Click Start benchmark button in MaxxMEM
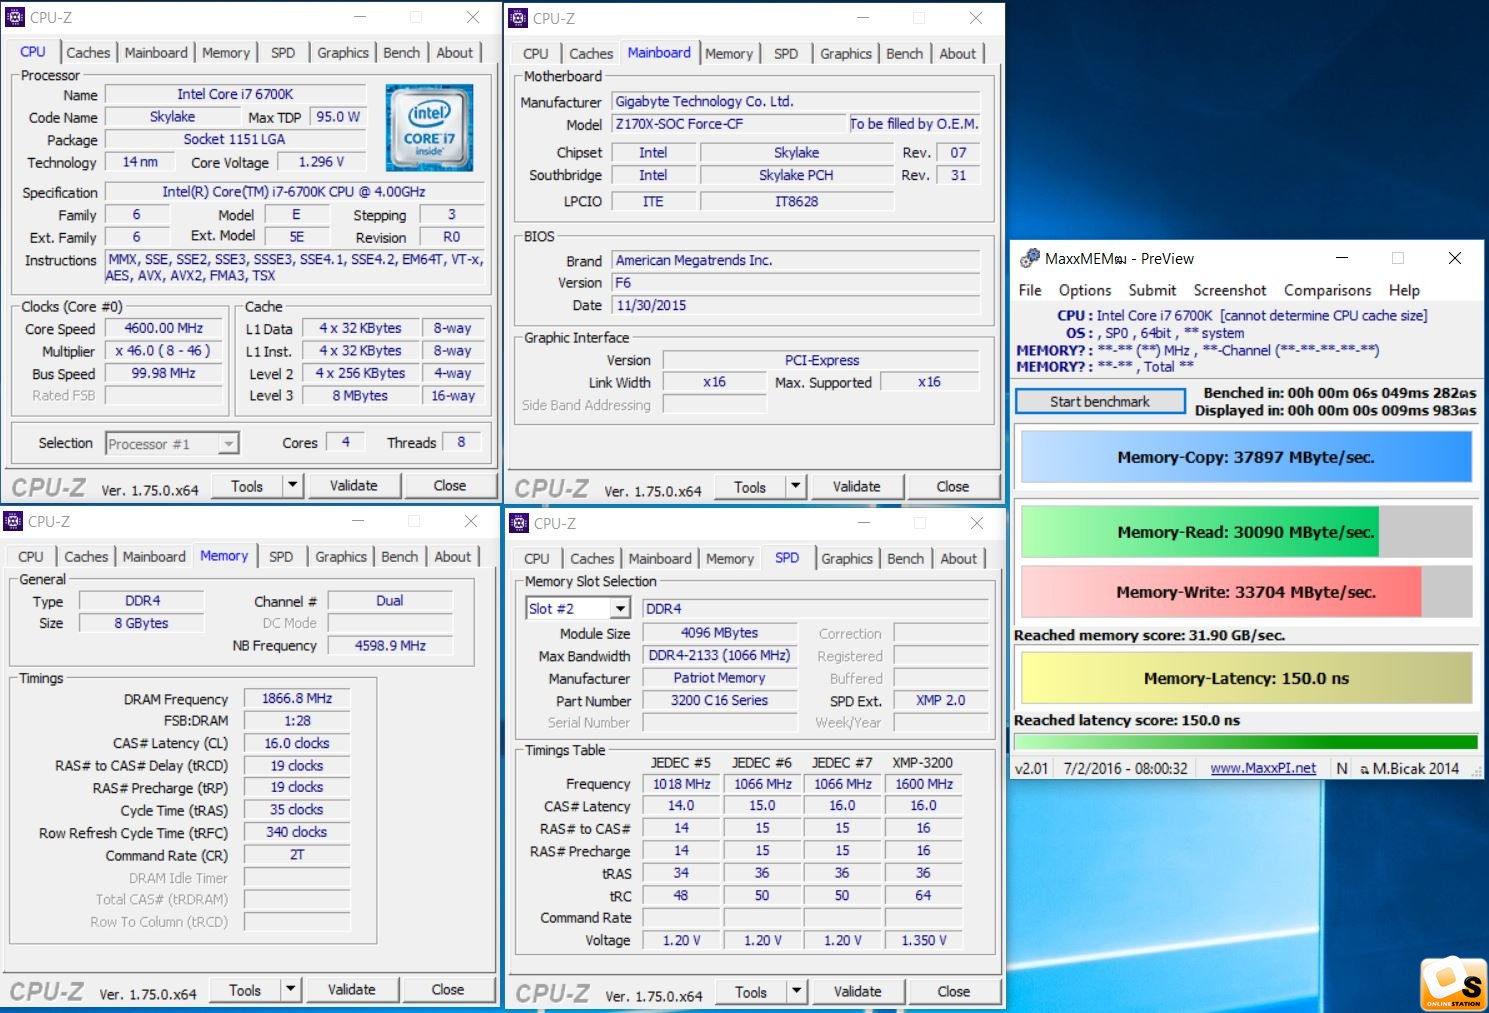This screenshot has width=1489, height=1013. point(1100,401)
